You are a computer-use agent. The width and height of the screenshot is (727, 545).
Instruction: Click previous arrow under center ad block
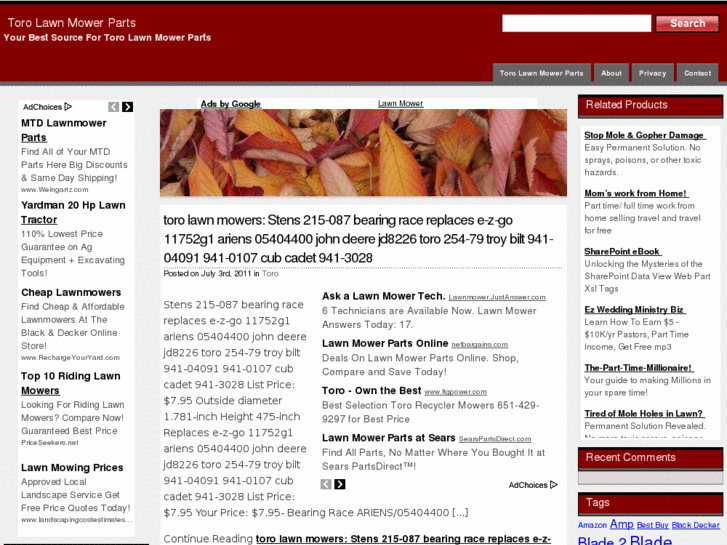click(326, 484)
